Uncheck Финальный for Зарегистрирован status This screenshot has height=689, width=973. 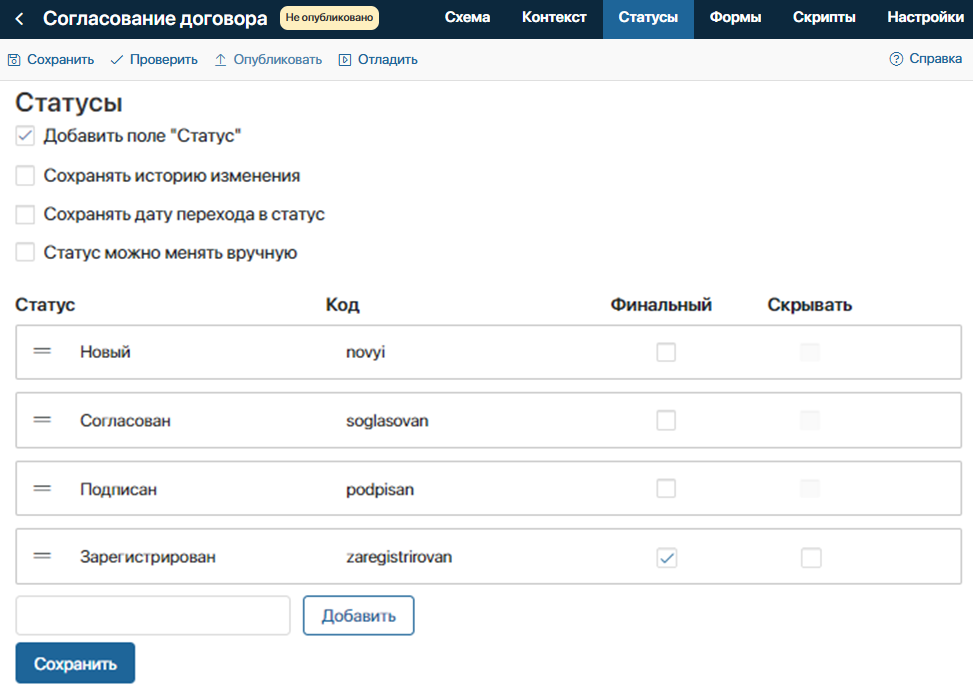click(666, 557)
